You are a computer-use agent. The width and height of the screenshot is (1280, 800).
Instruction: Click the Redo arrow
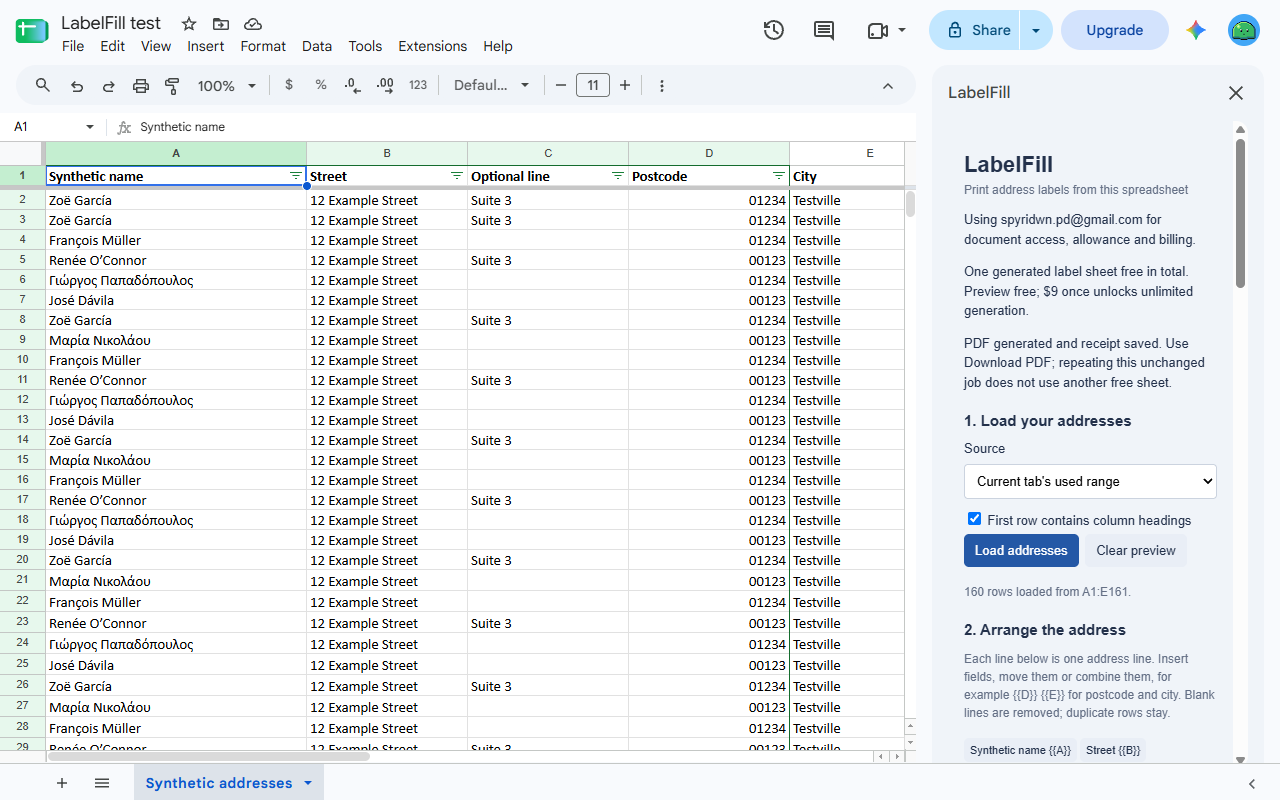pos(109,86)
